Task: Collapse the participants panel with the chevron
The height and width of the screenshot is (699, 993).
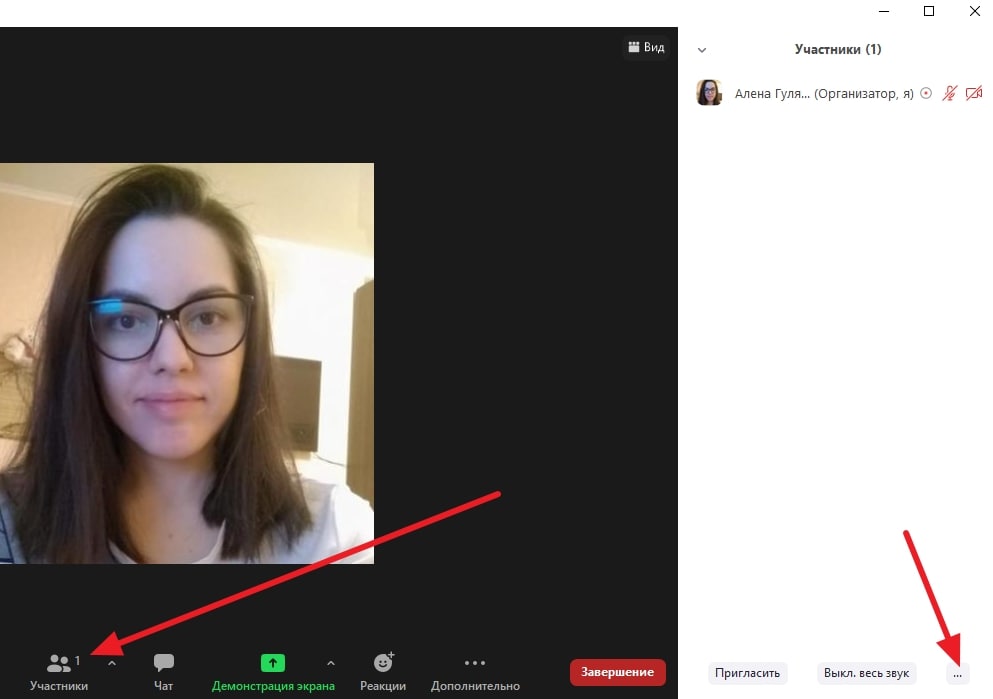Action: pos(702,50)
